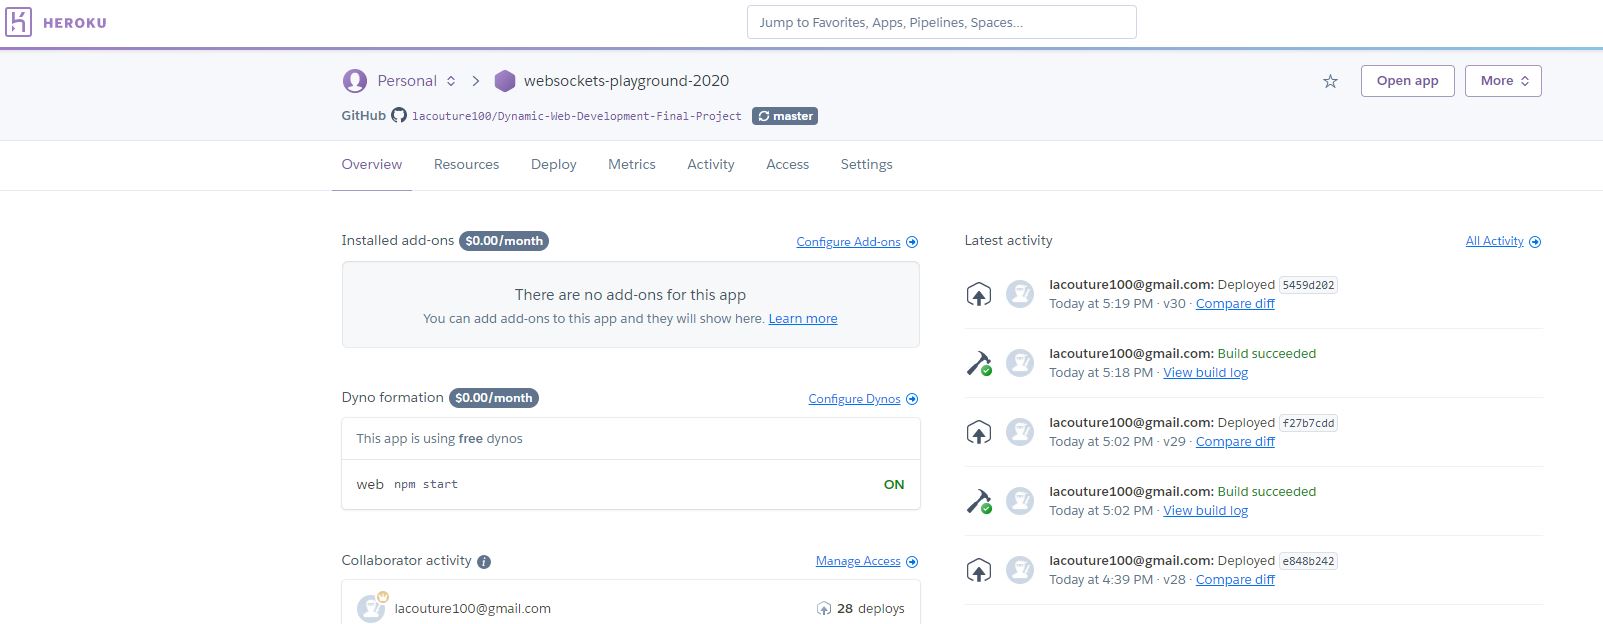Click the Heroku logo icon
The image size is (1603, 624).
pos(18,22)
